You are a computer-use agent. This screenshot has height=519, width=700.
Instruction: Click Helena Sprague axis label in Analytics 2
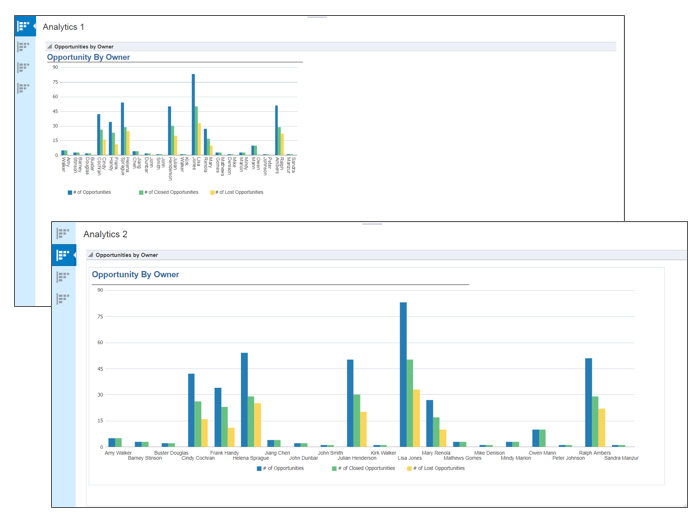pyautogui.click(x=251, y=458)
